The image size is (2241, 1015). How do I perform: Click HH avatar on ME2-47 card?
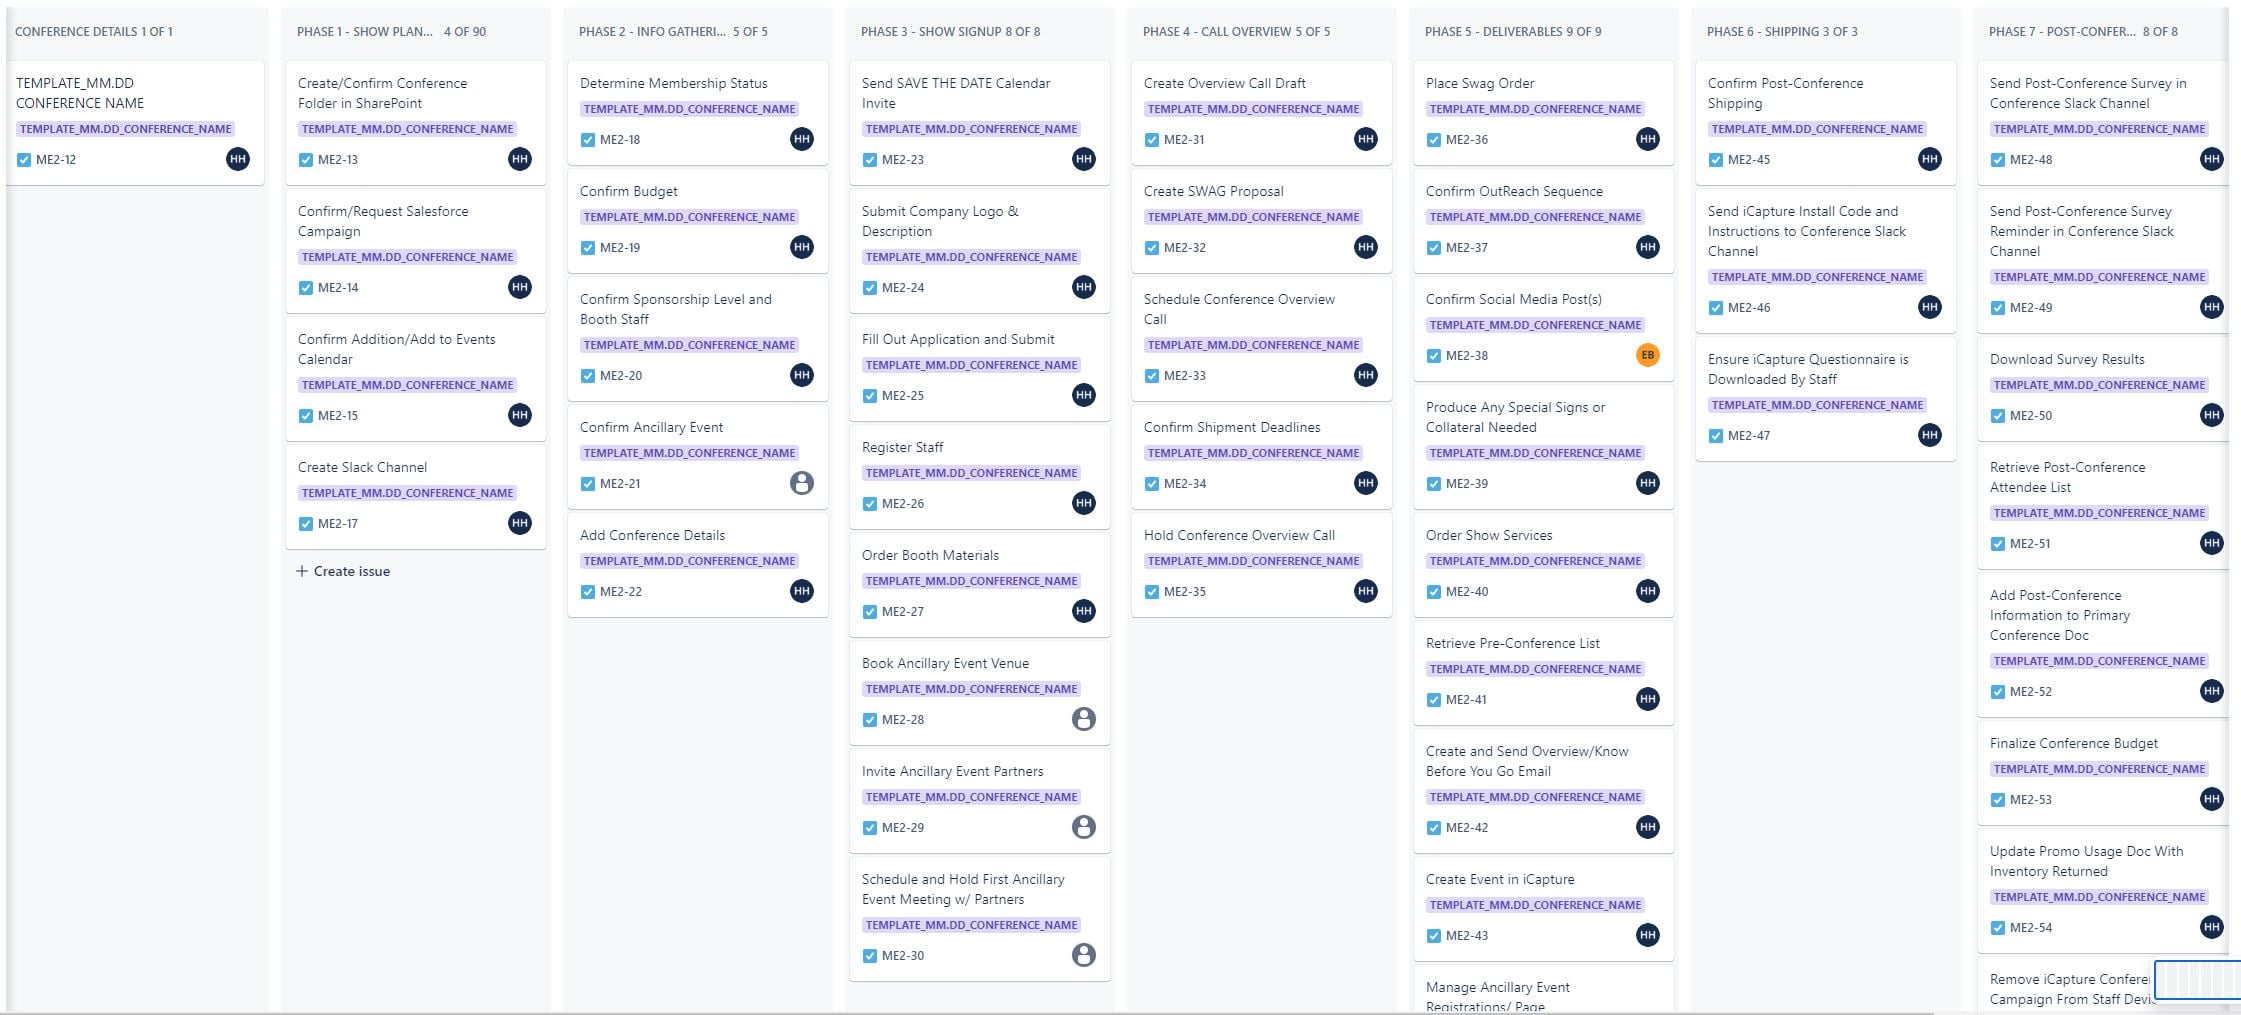(1929, 435)
